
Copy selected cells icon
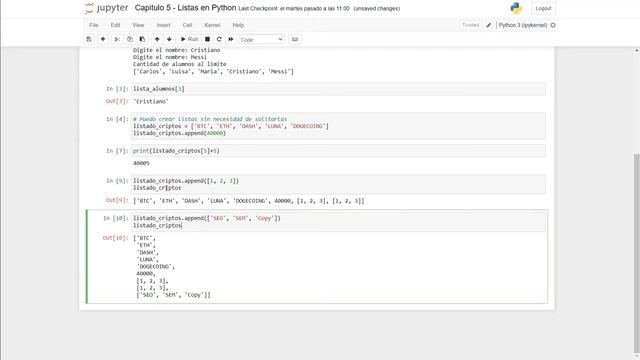click(x=130, y=39)
